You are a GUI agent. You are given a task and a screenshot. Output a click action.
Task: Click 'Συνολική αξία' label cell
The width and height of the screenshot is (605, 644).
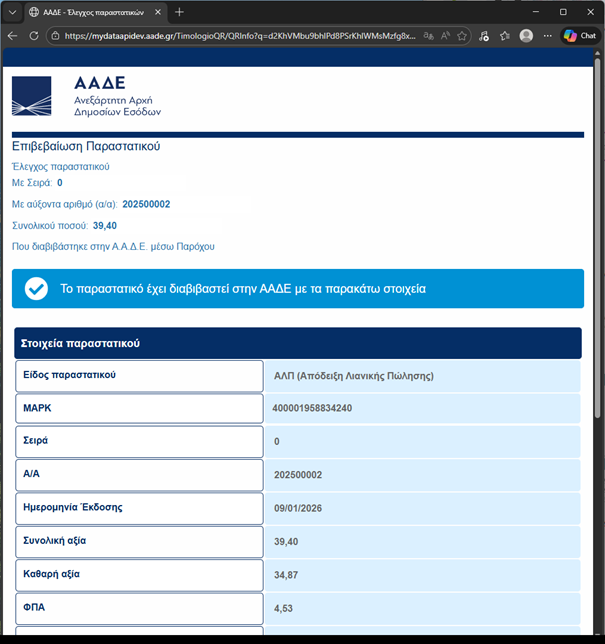click(x=139, y=542)
